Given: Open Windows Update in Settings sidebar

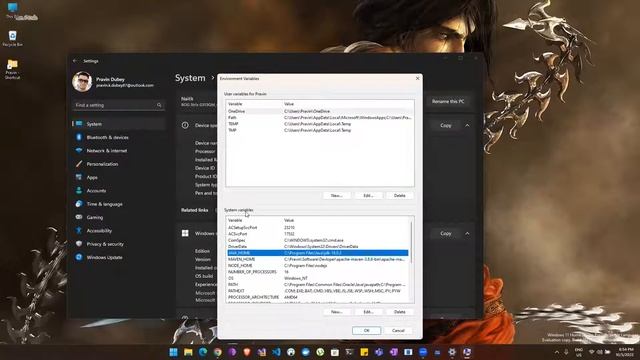Looking at the screenshot, I should (118, 258).
